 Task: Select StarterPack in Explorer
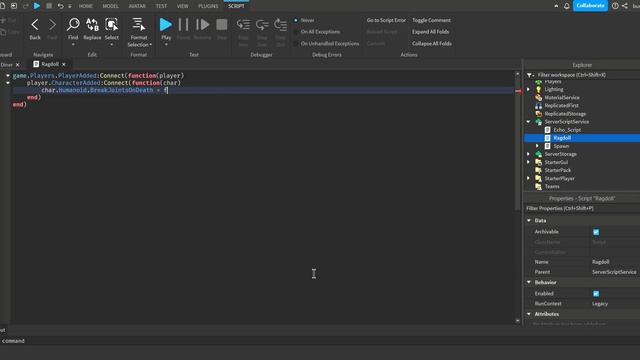558,170
